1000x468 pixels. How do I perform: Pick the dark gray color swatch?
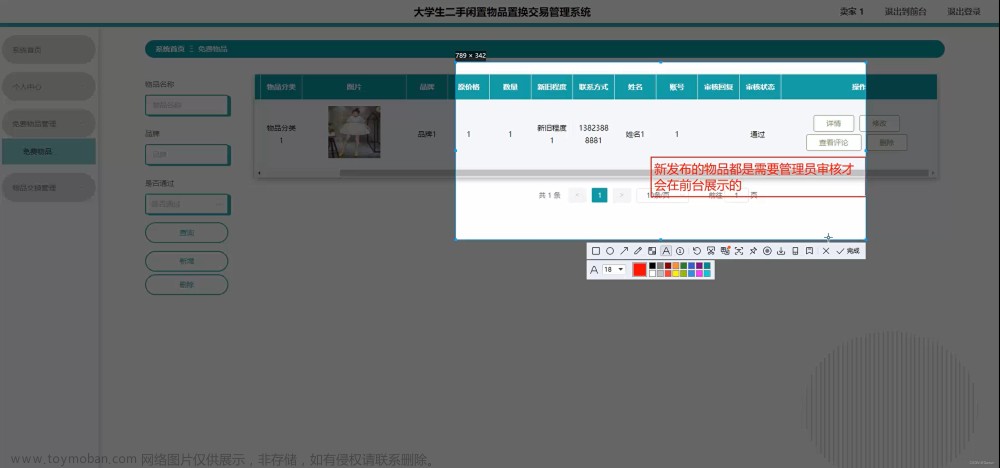click(660, 265)
